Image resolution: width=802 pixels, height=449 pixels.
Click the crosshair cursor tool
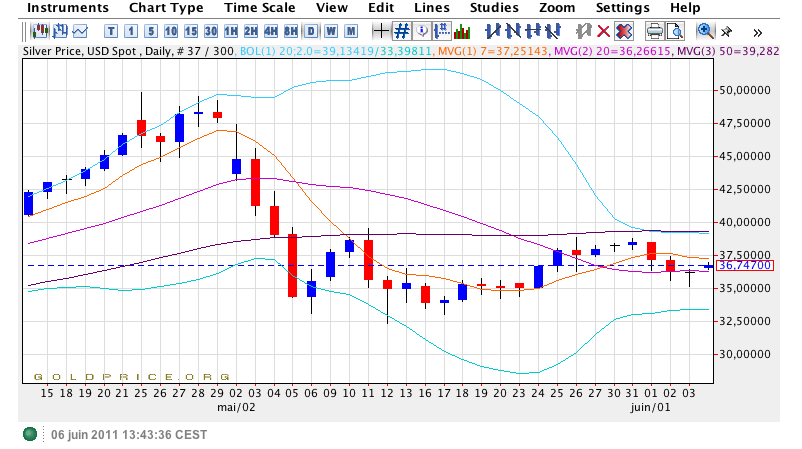tap(380, 30)
